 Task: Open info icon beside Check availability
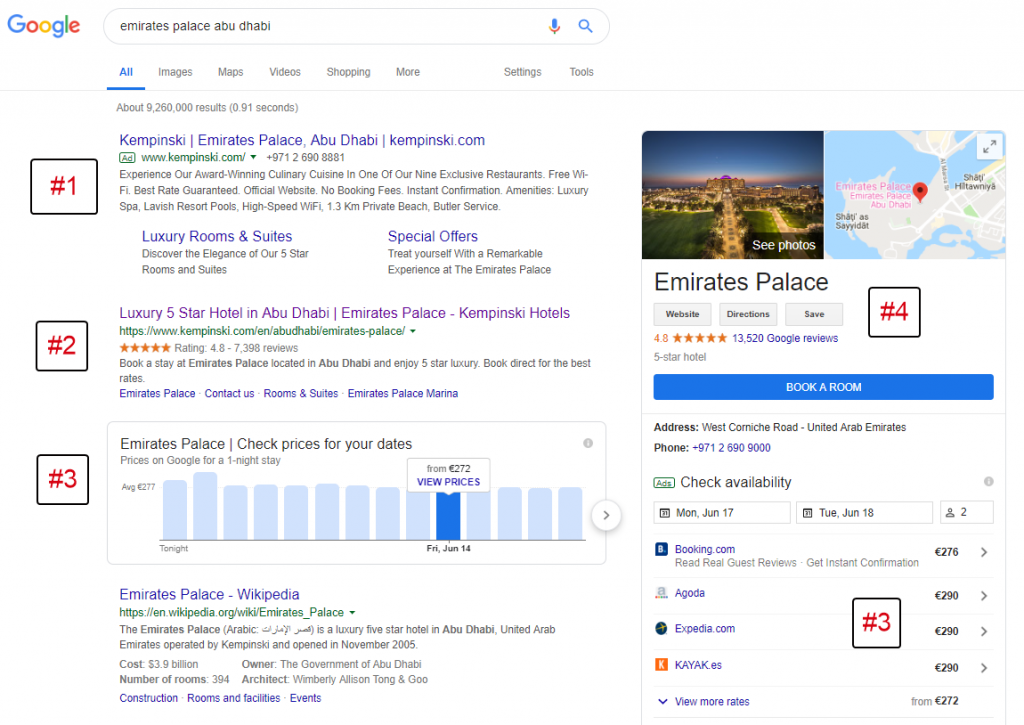tap(989, 481)
